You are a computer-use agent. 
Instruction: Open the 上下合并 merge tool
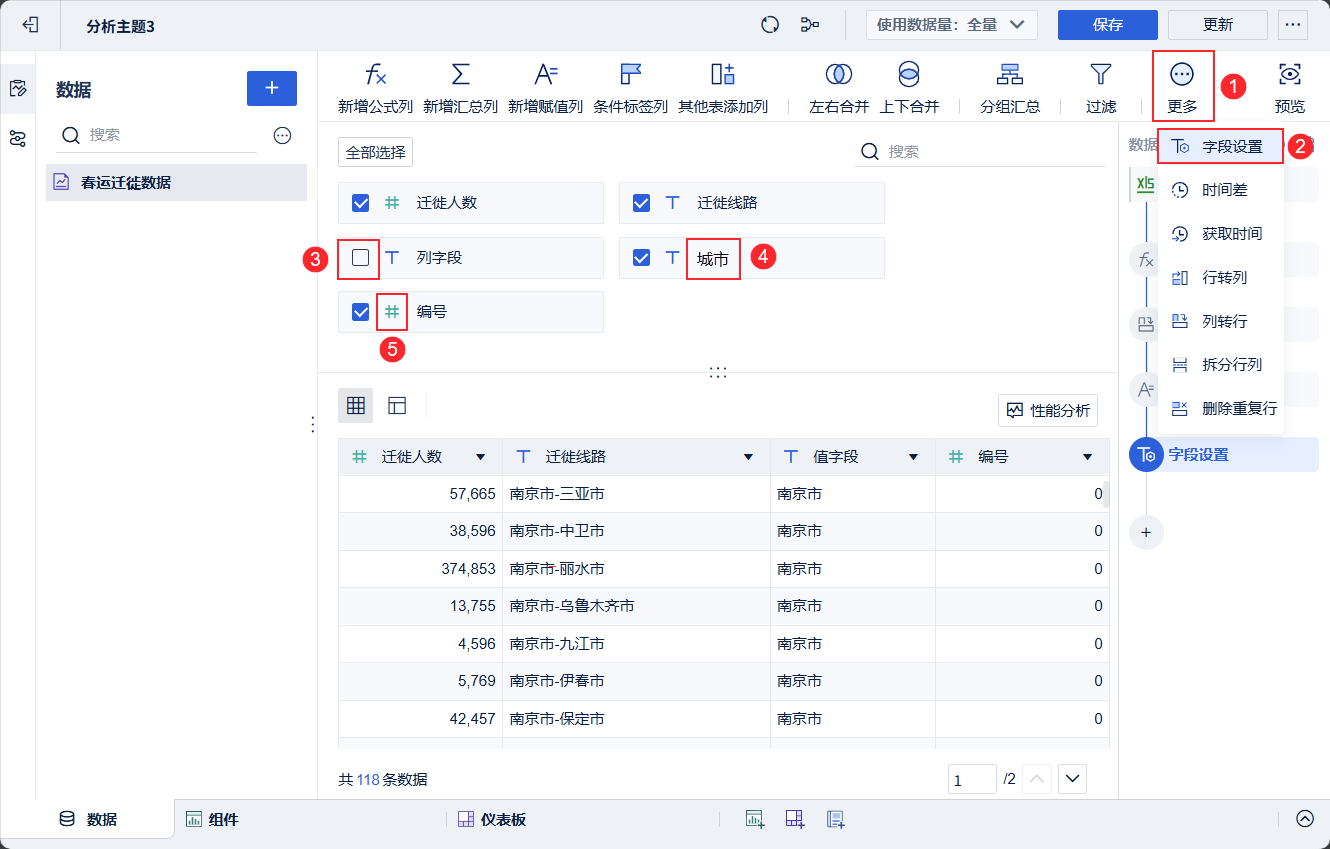(909, 88)
